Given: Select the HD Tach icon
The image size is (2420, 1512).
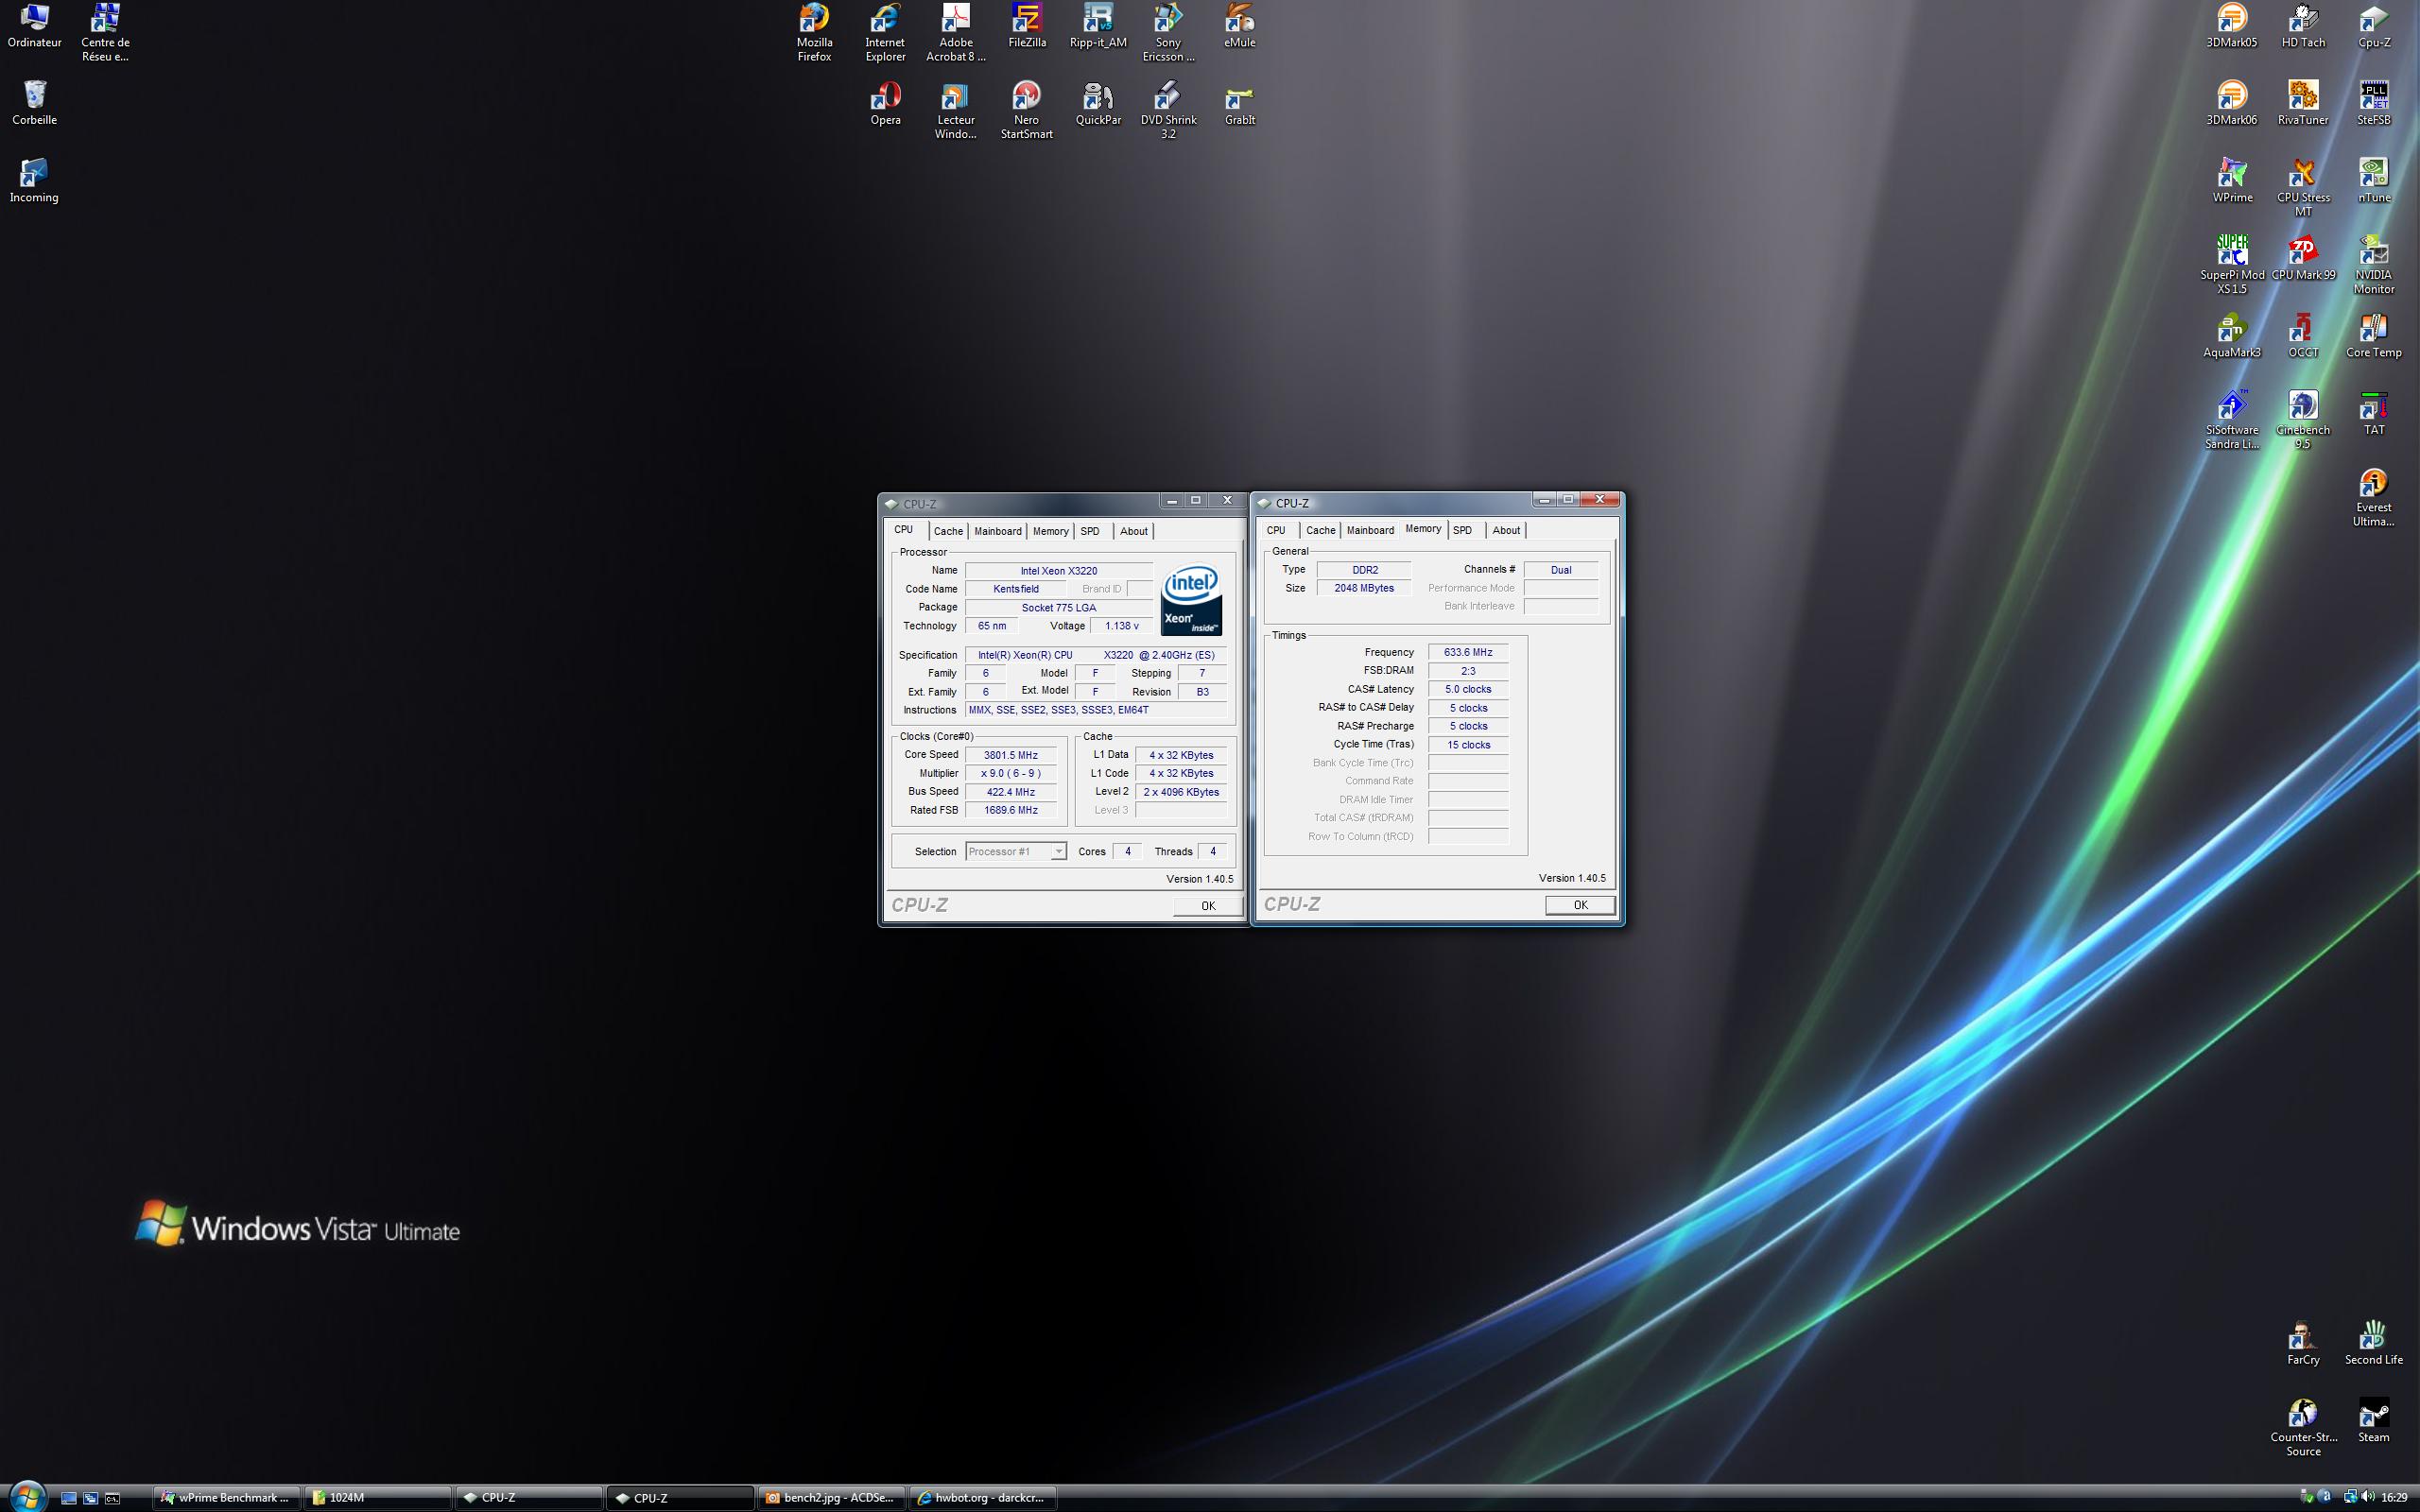Looking at the screenshot, I should click(2303, 26).
